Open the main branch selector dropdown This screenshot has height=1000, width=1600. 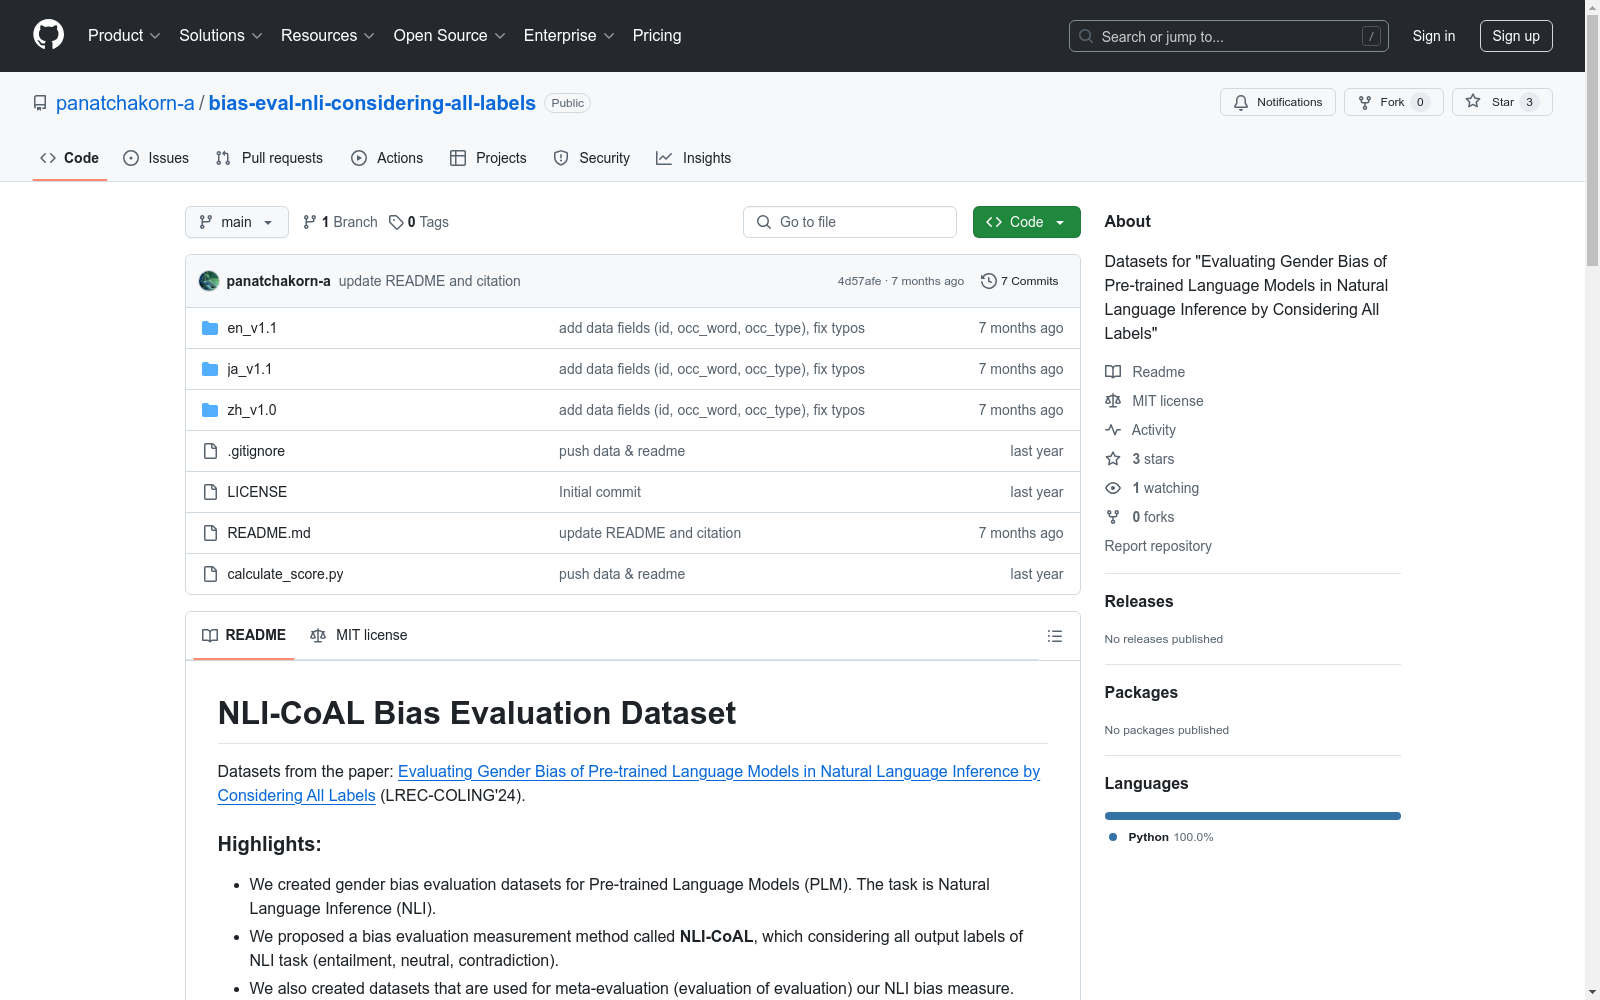pyautogui.click(x=237, y=222)
